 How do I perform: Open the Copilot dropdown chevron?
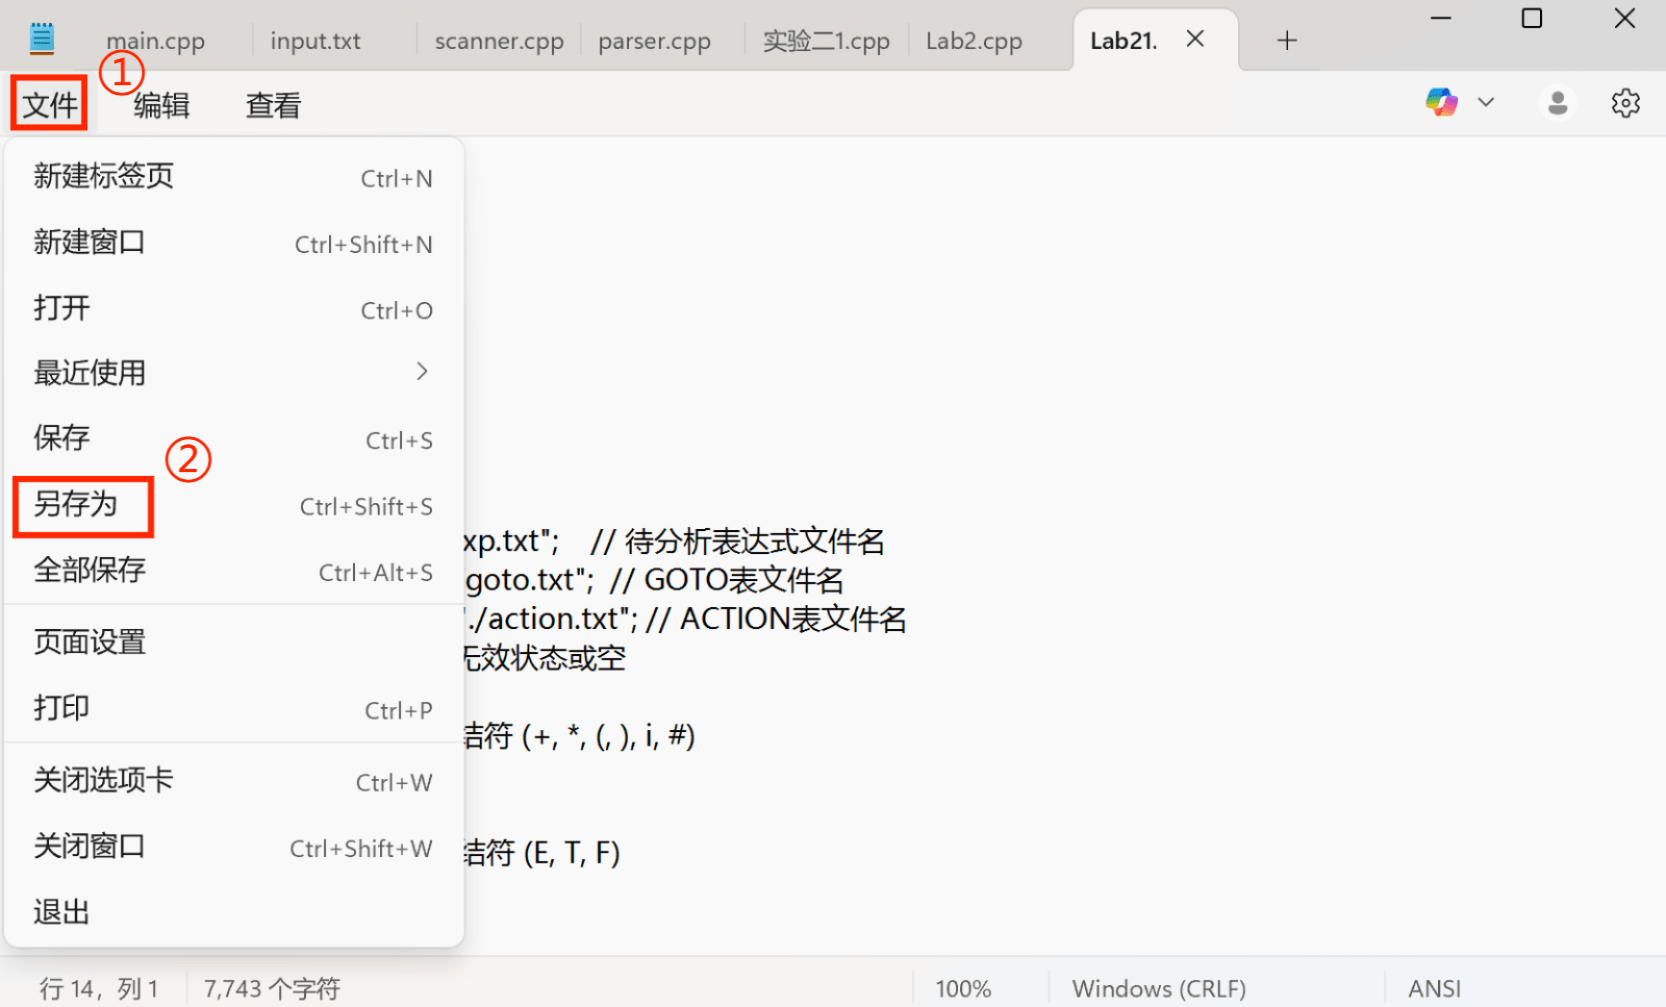(1487, 102)
